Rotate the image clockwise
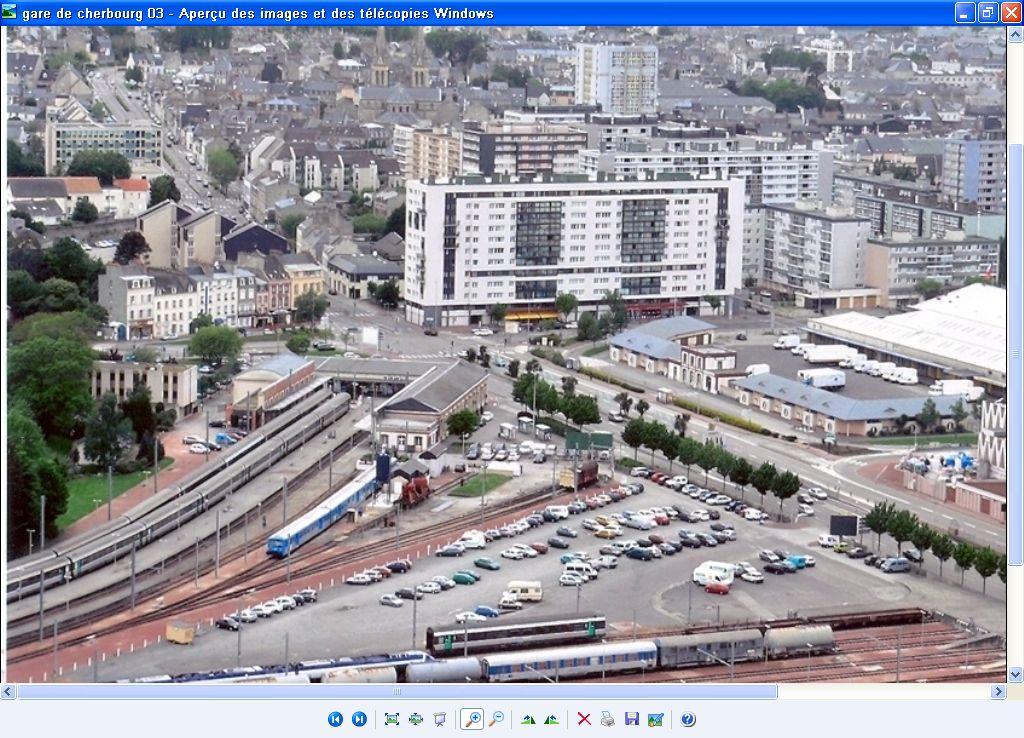Image resolution: width=1024 pixels, height=738 pixels. [x=528, y=719]
